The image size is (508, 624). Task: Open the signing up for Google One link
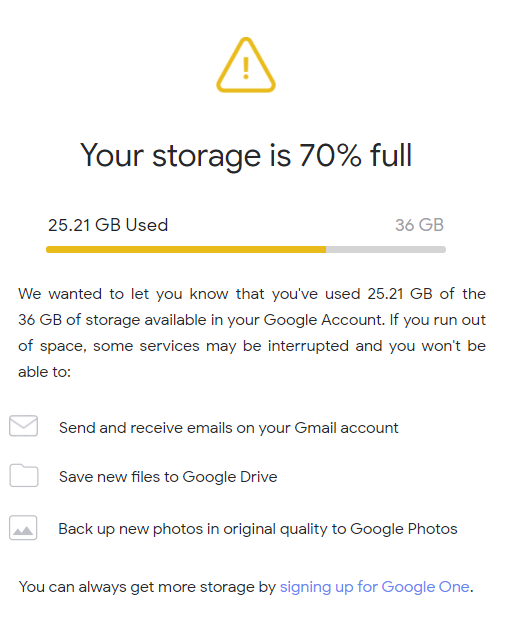(x=374, y=587)
